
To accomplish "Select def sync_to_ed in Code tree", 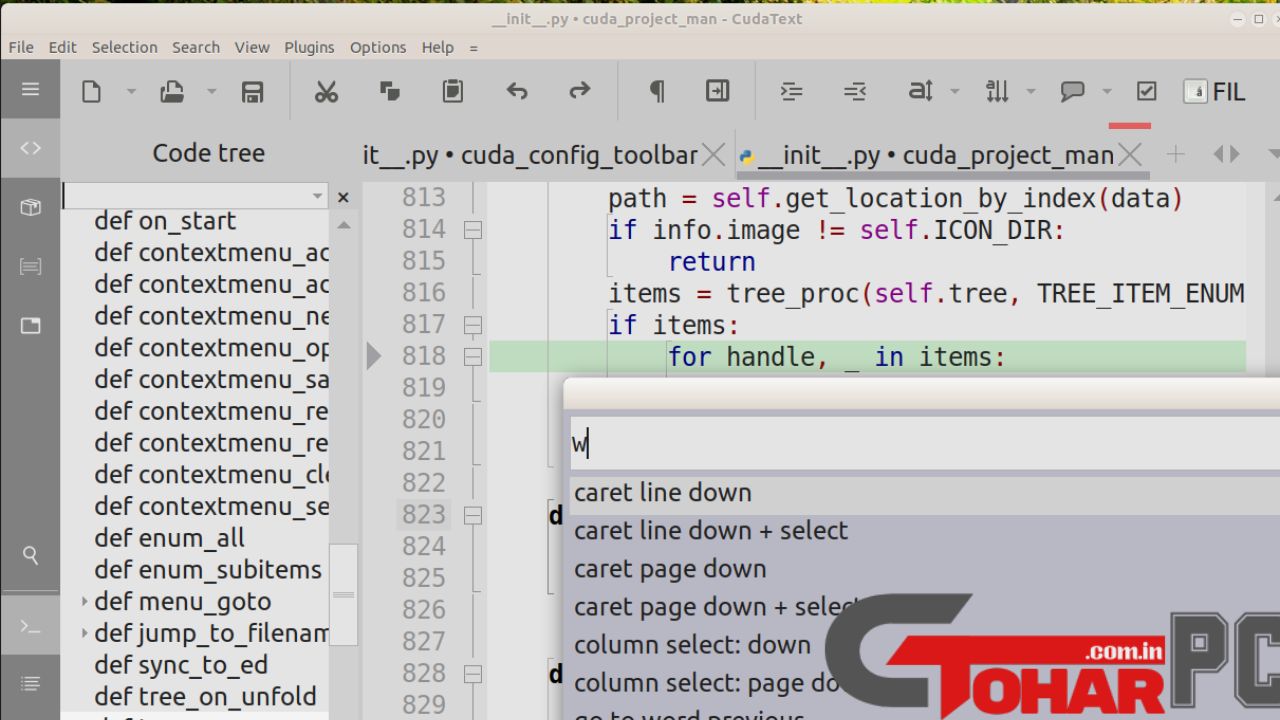I will (x=181, y=665).
